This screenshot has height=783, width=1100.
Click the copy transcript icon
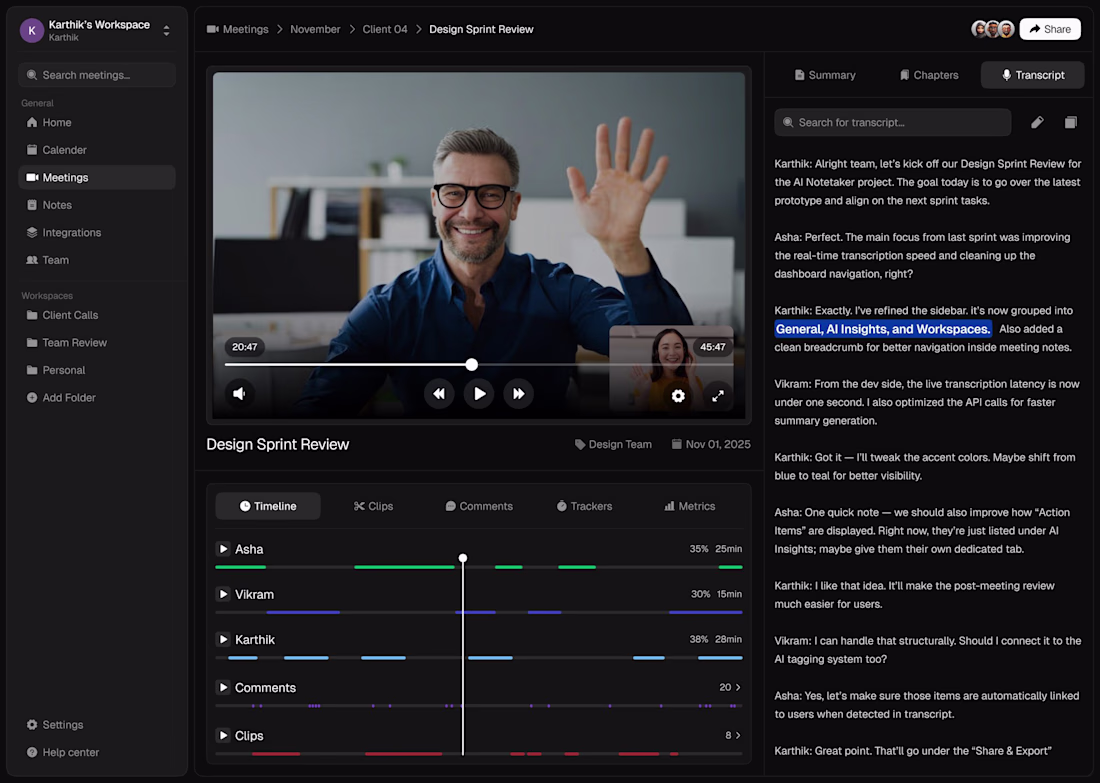(x=1071, y=122)
